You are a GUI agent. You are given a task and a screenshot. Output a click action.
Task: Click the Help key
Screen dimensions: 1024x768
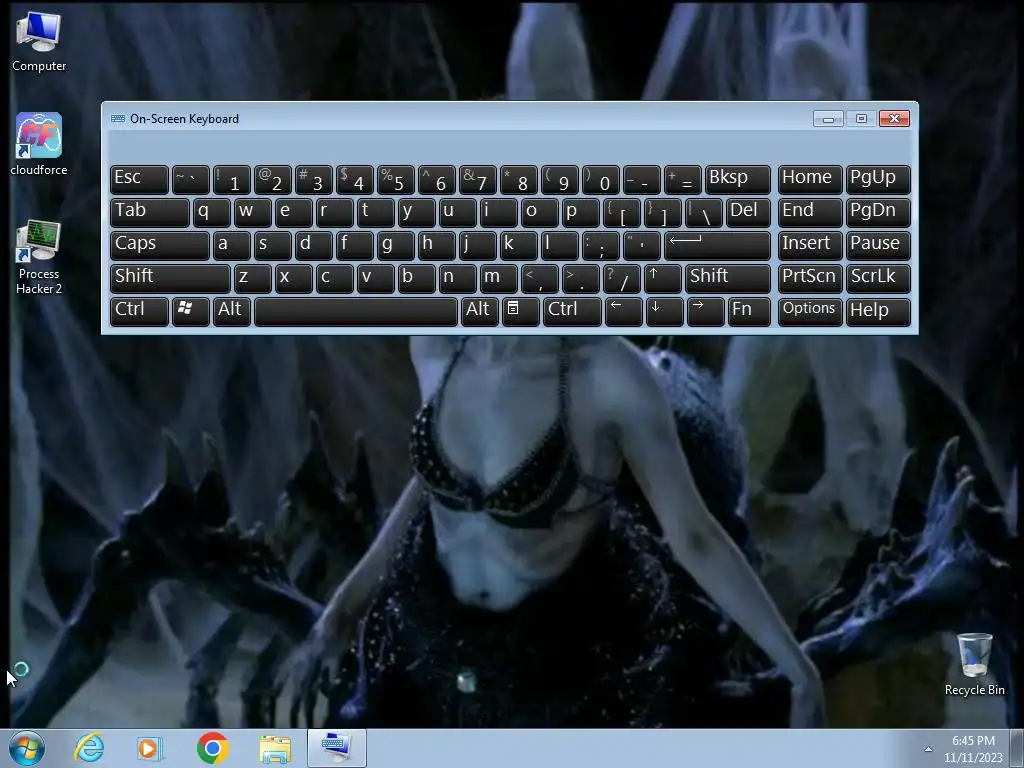[x=878, y=311]
